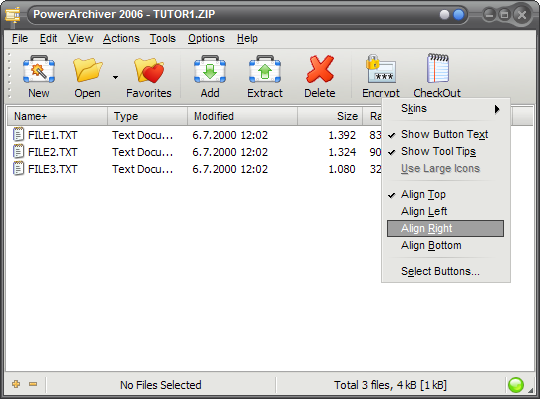Click the PowerArchiver app icon in the title bar
The image size is (540, 399).
tap(13, 15)
